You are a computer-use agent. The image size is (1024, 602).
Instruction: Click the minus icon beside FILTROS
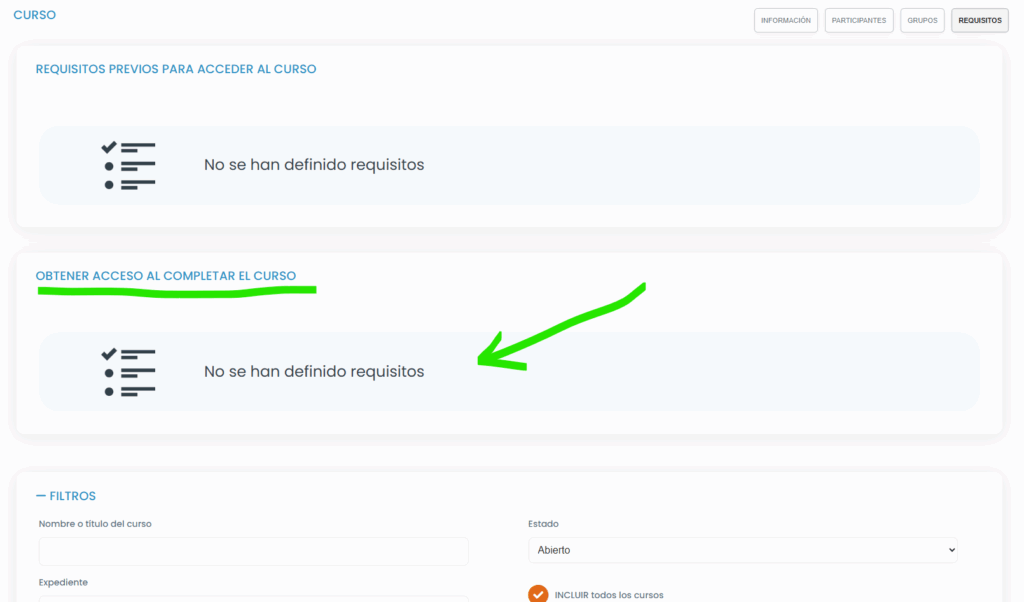coord(41,496)
